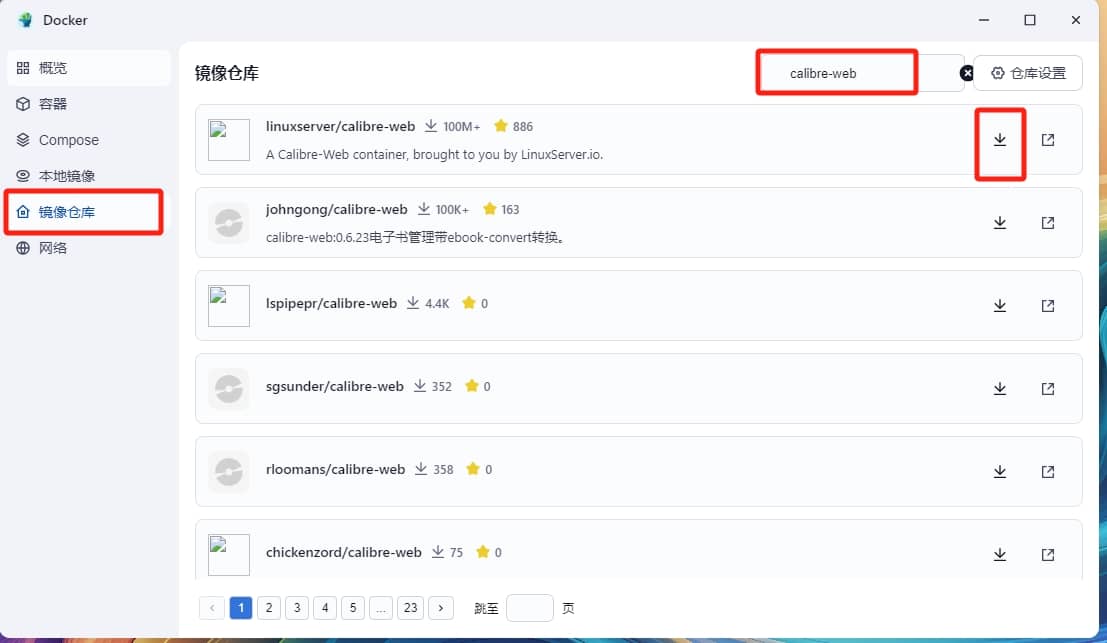Open 容器 containers section
The image size is (1107, 643).
point(89,104)
